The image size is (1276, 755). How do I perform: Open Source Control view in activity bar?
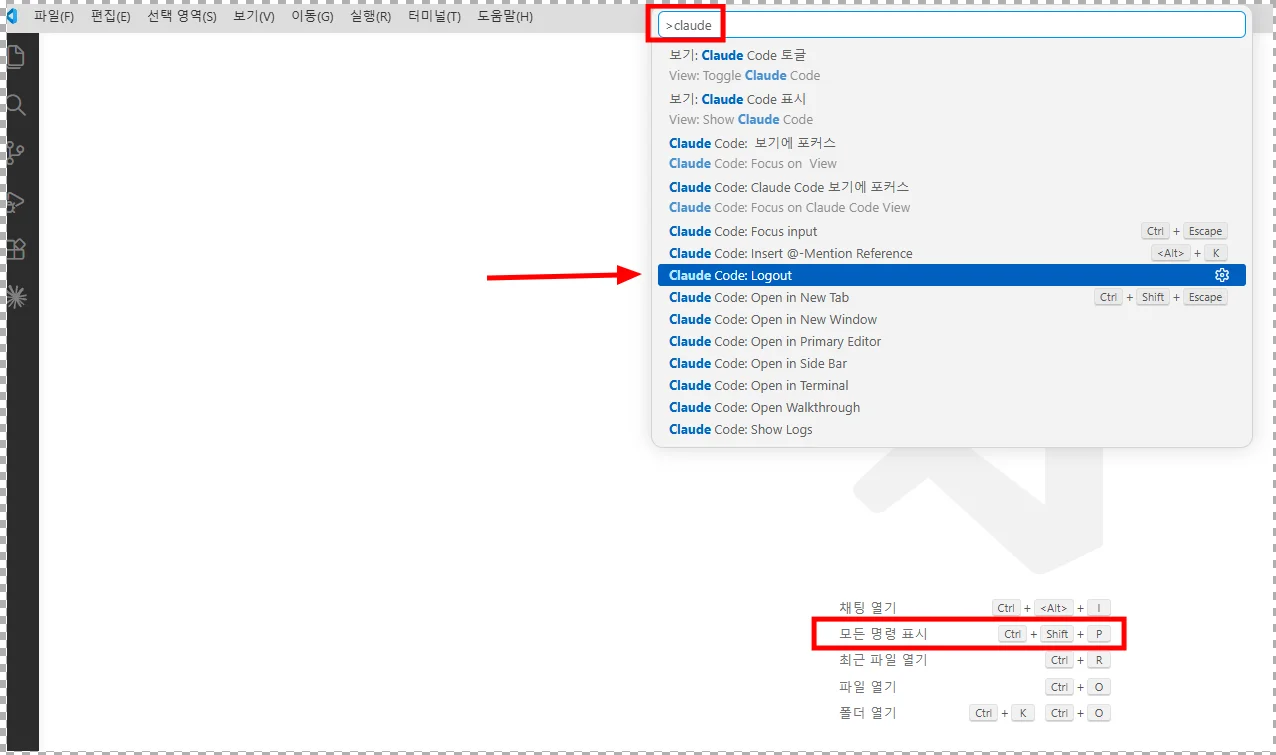[x=16, y=153]
